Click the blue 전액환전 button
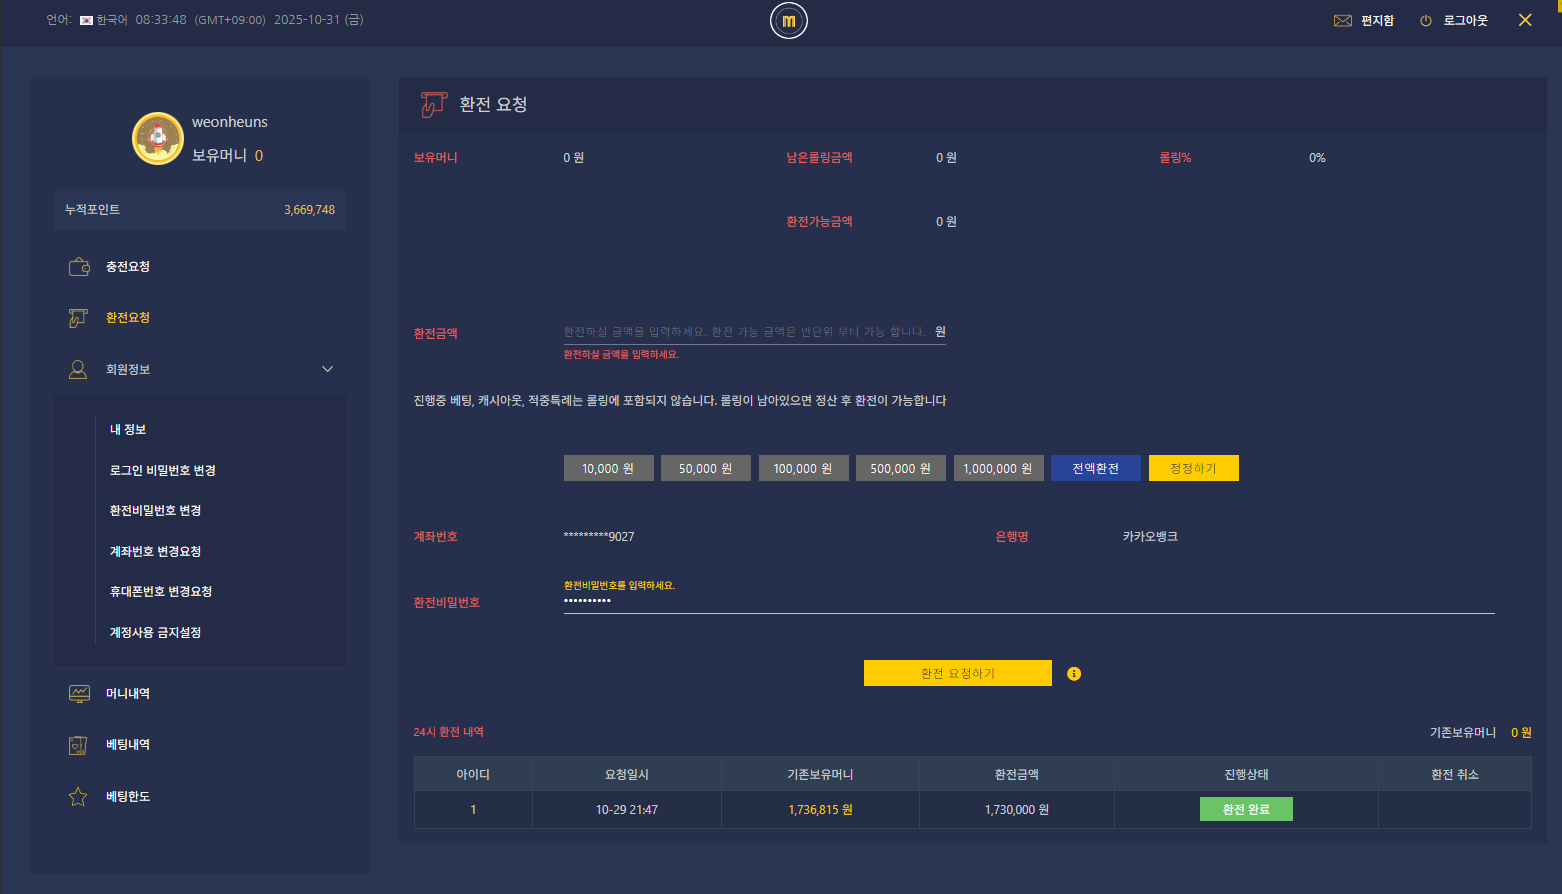The image size is (1562, 894). tap(1095, 468)
